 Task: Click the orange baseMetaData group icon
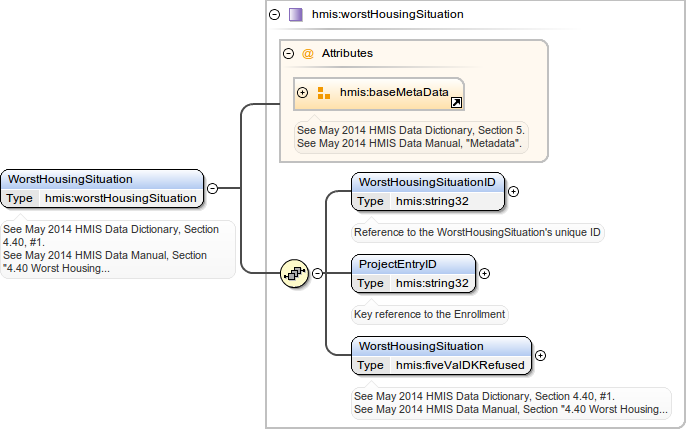tap(323, 93)
